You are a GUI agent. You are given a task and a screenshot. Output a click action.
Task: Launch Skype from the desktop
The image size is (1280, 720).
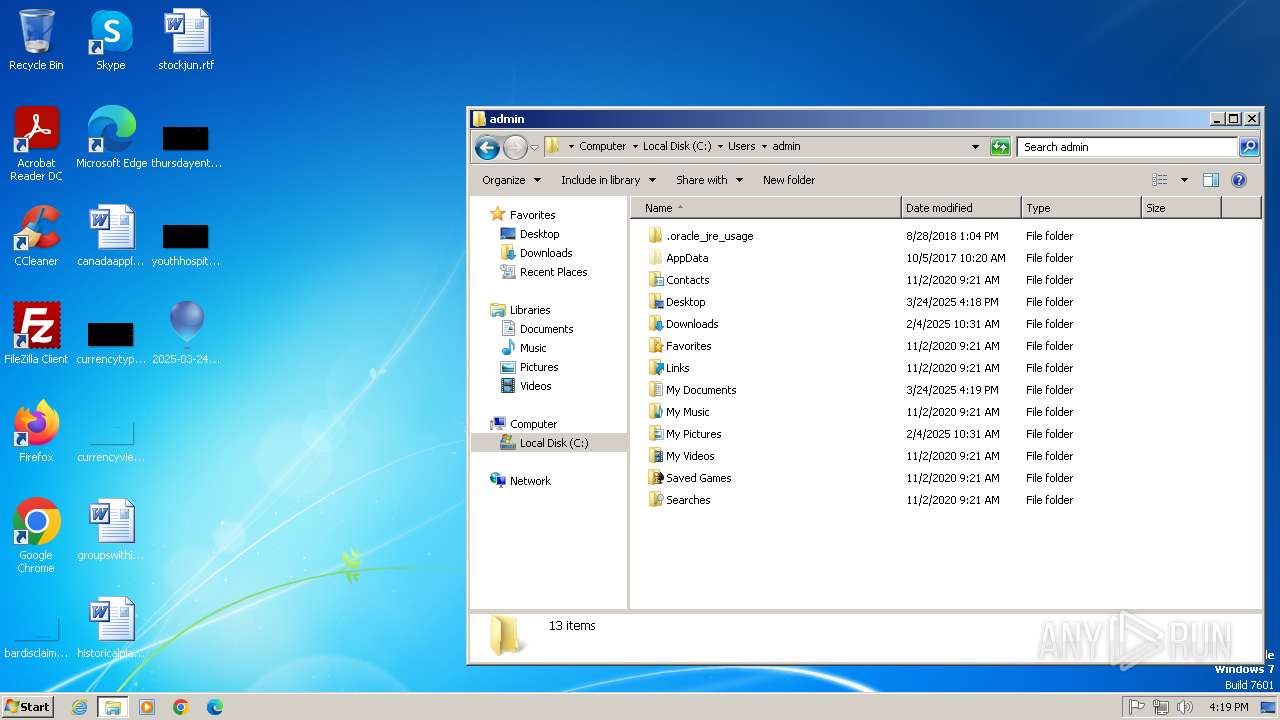[110, 40]
